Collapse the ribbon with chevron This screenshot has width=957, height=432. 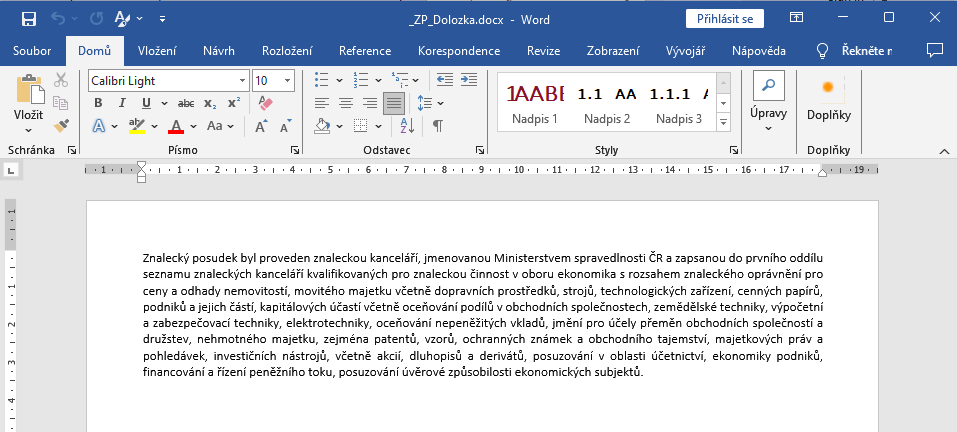[944, 151]
